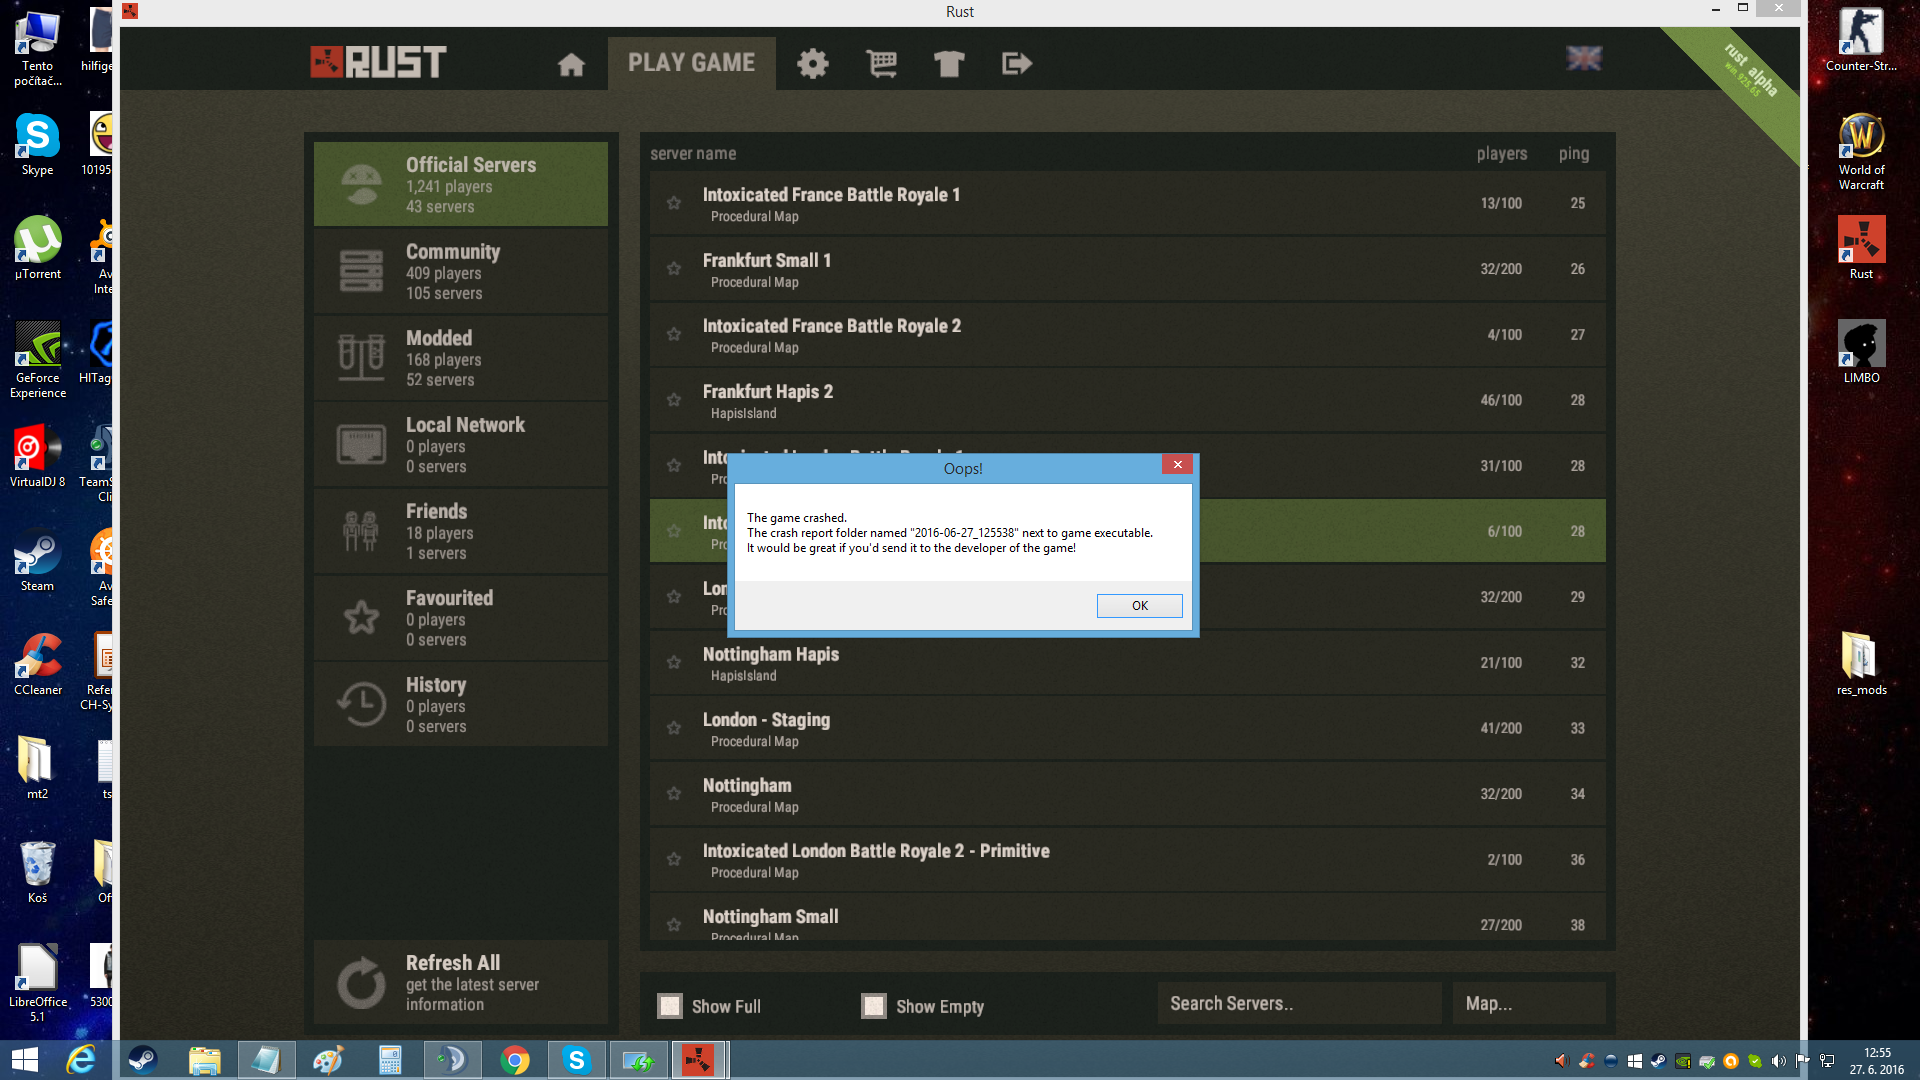1920x1080 pixels.
Task: Favourite Nottingham Hapis with star icon
Action: (674, 663)
